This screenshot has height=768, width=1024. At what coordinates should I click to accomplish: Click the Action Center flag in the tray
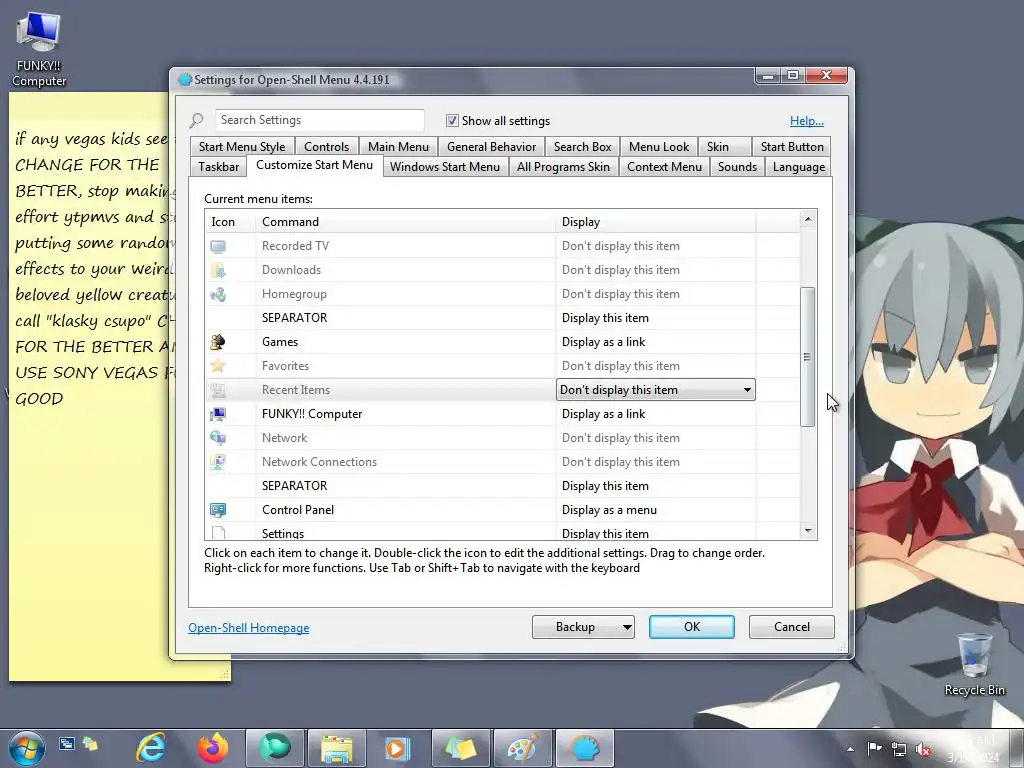pyautogui.click(x=874, y=749)
